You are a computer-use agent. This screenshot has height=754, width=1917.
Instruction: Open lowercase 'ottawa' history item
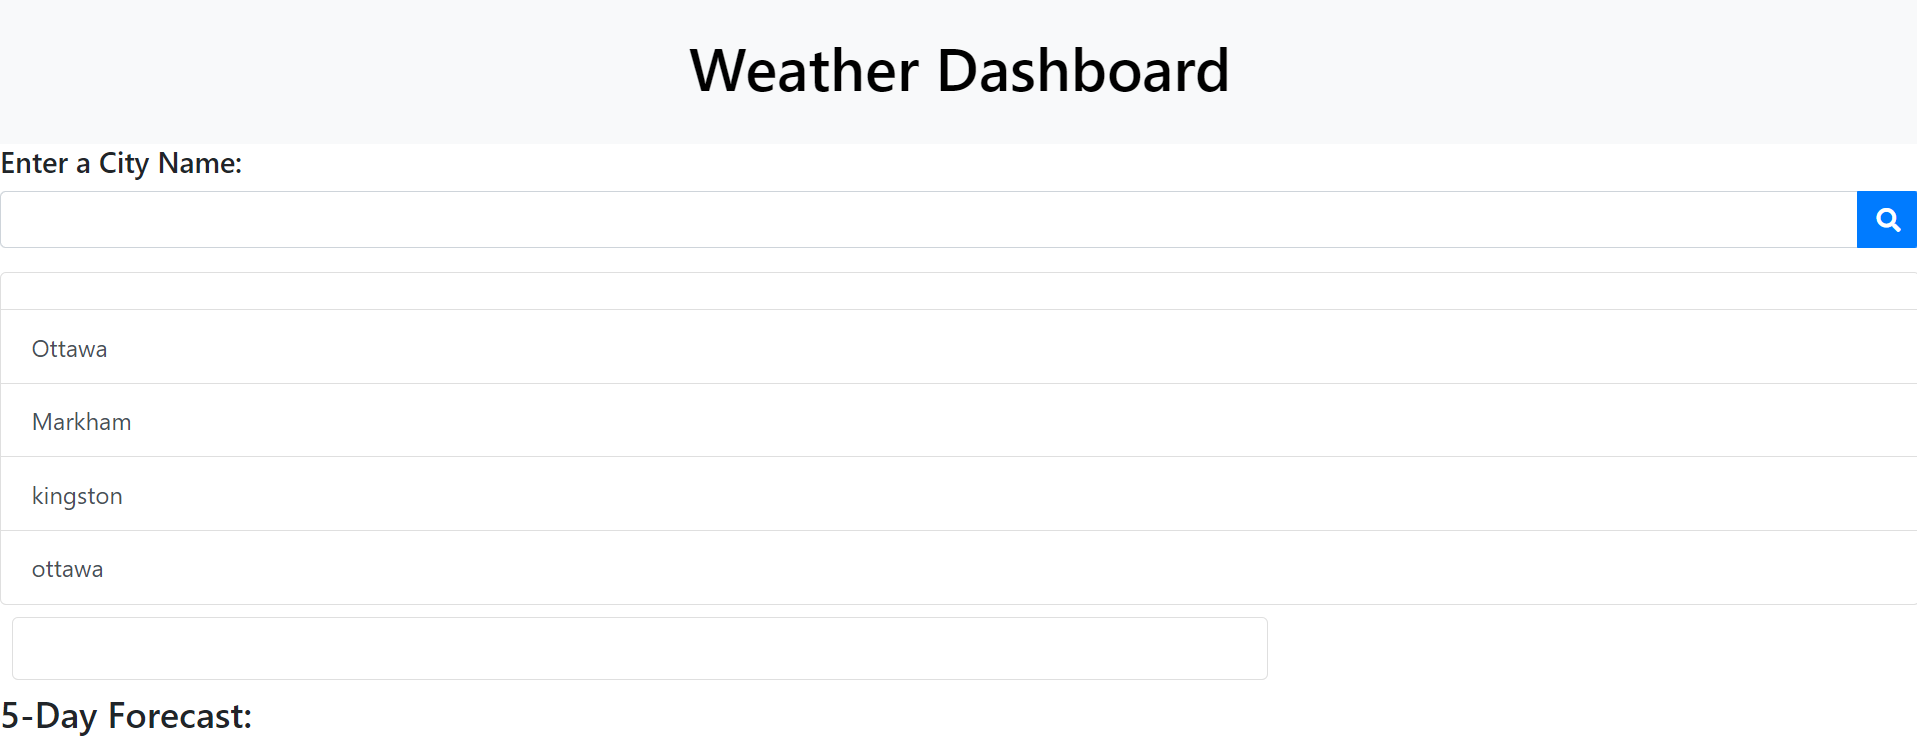tap(67, 567)
